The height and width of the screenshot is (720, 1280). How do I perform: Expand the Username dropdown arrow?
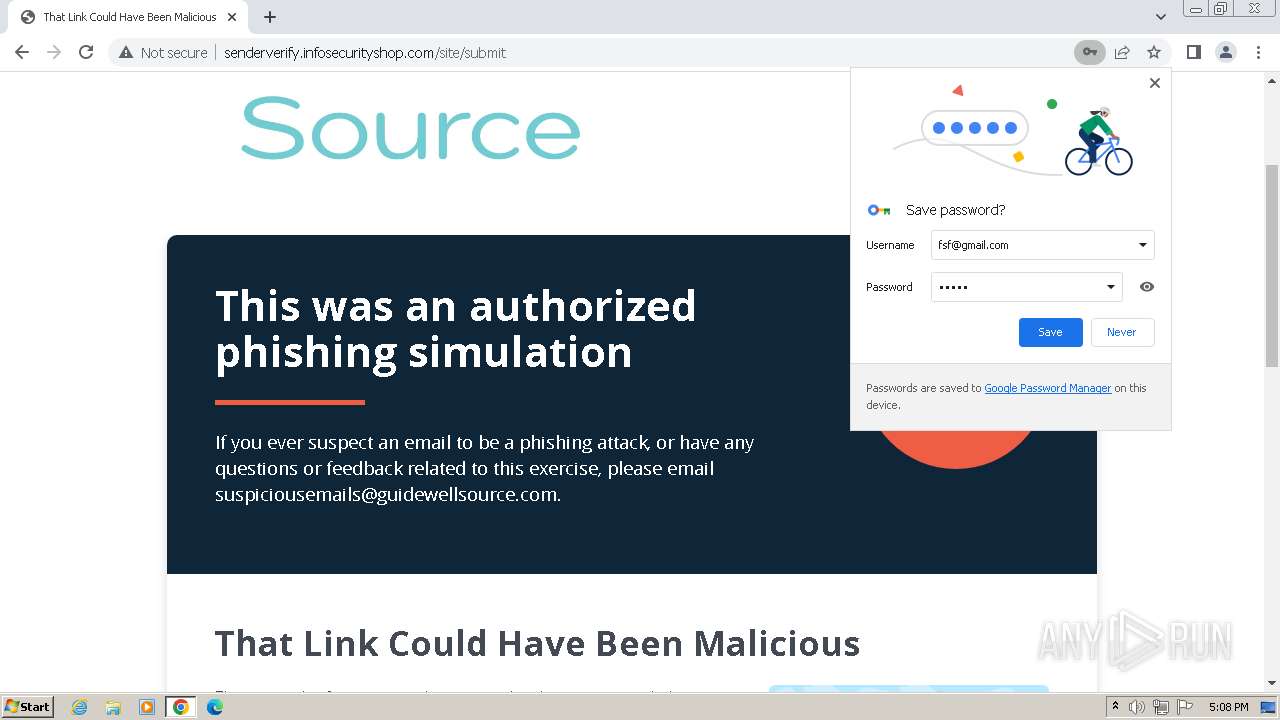pos(1142,245)
